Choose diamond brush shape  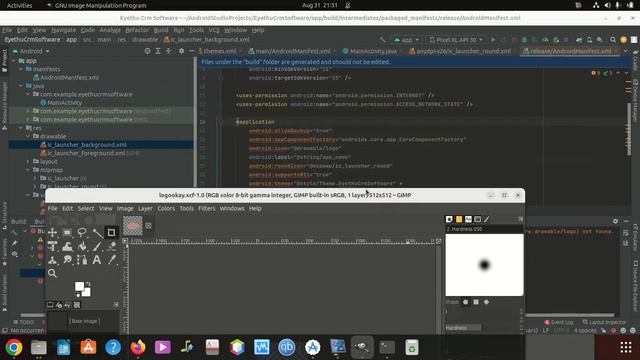[x=486, y=302]
